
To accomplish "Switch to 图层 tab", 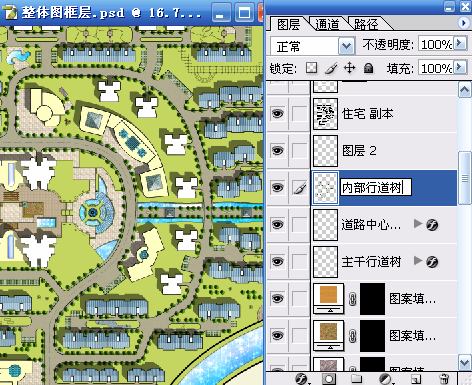I will [289, 24].
